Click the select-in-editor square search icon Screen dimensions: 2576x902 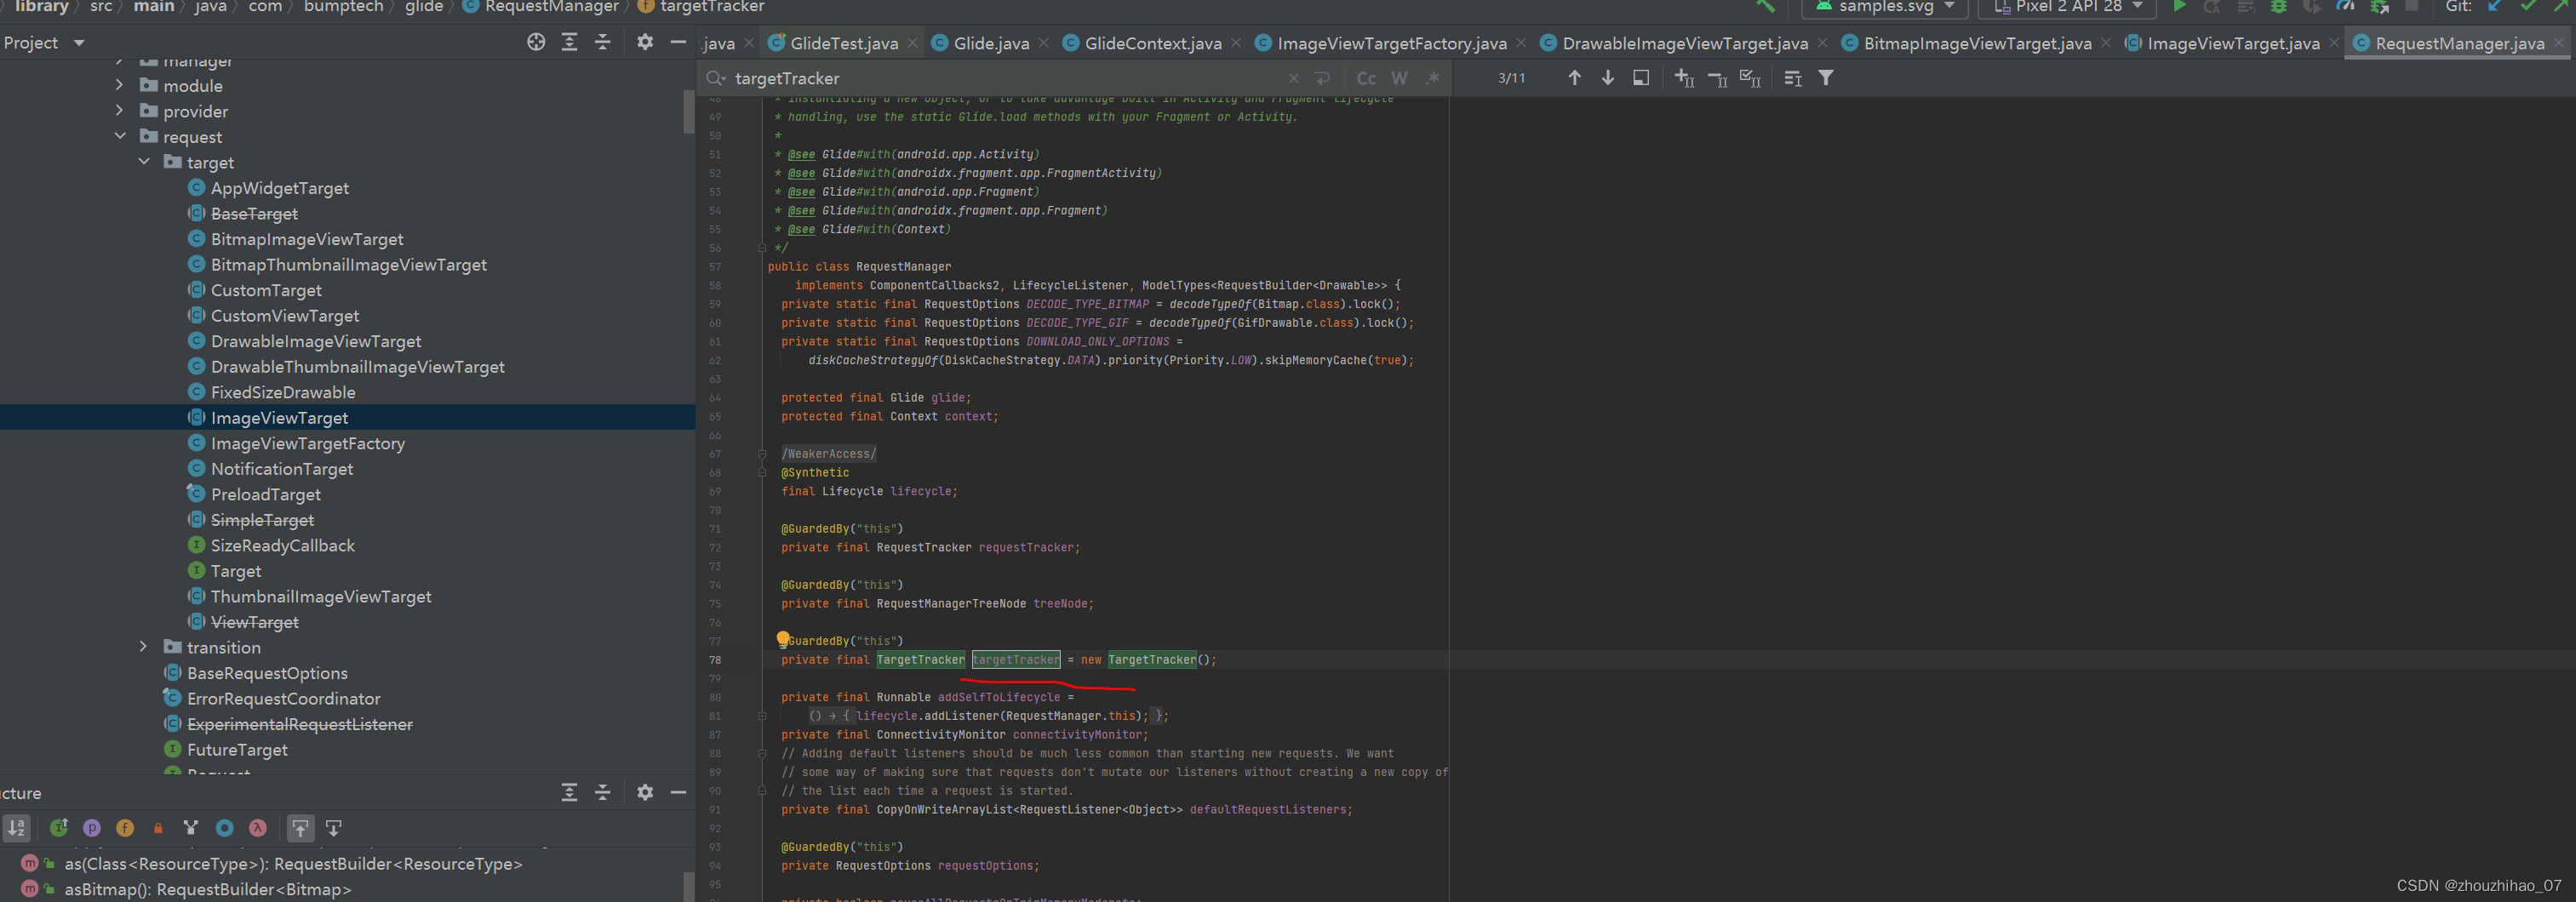(x=1640, y=78)
